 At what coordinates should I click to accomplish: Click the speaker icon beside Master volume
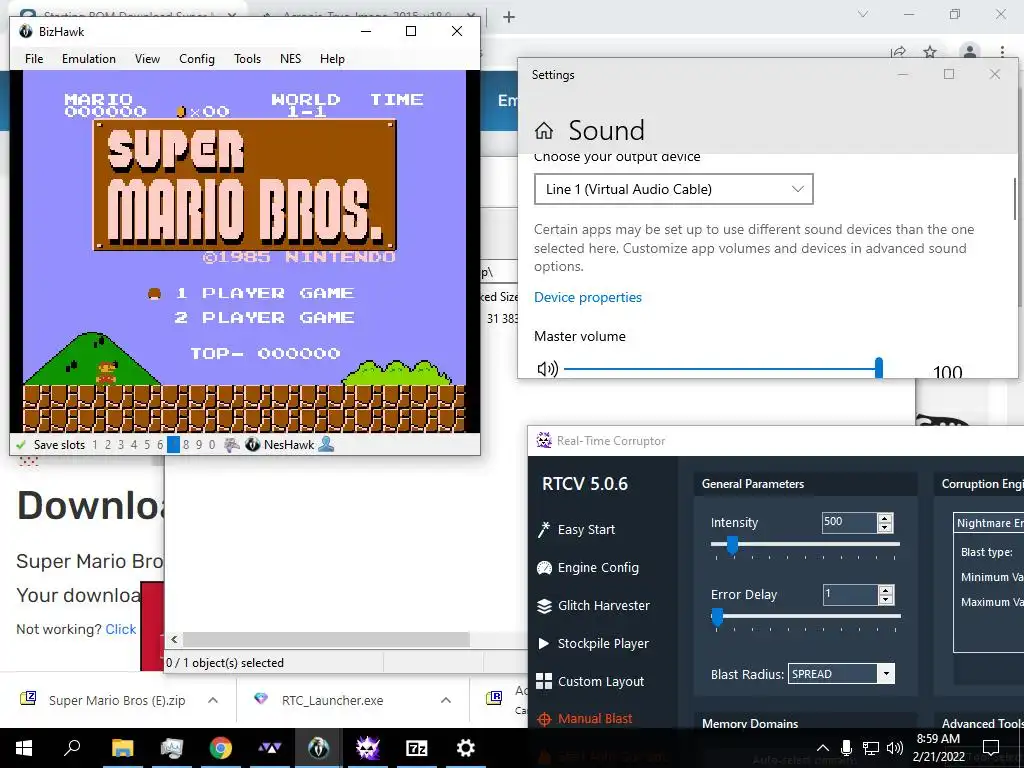547,369
